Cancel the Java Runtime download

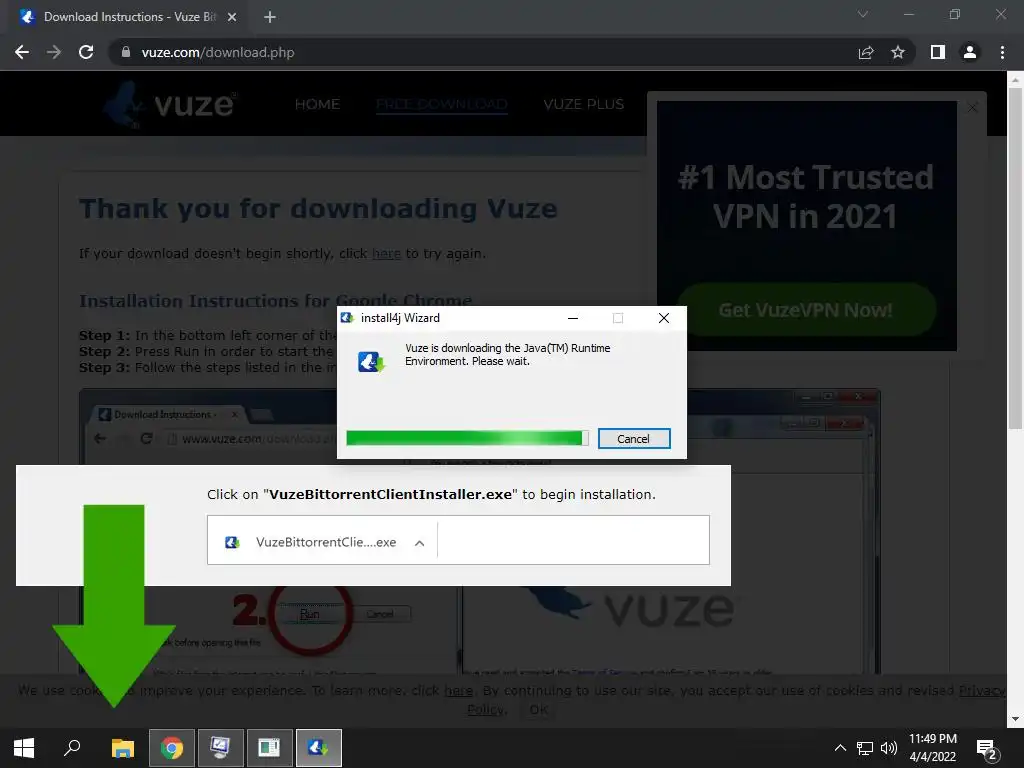633,439
